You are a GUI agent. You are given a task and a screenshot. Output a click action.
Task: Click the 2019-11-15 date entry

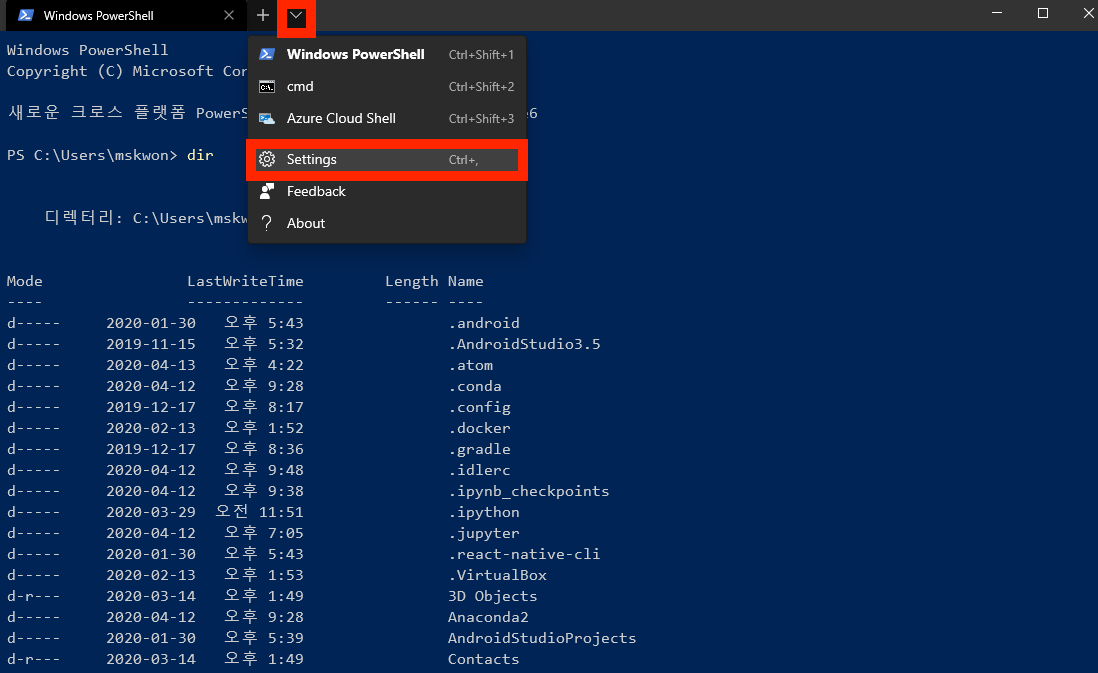pos(151,344)
